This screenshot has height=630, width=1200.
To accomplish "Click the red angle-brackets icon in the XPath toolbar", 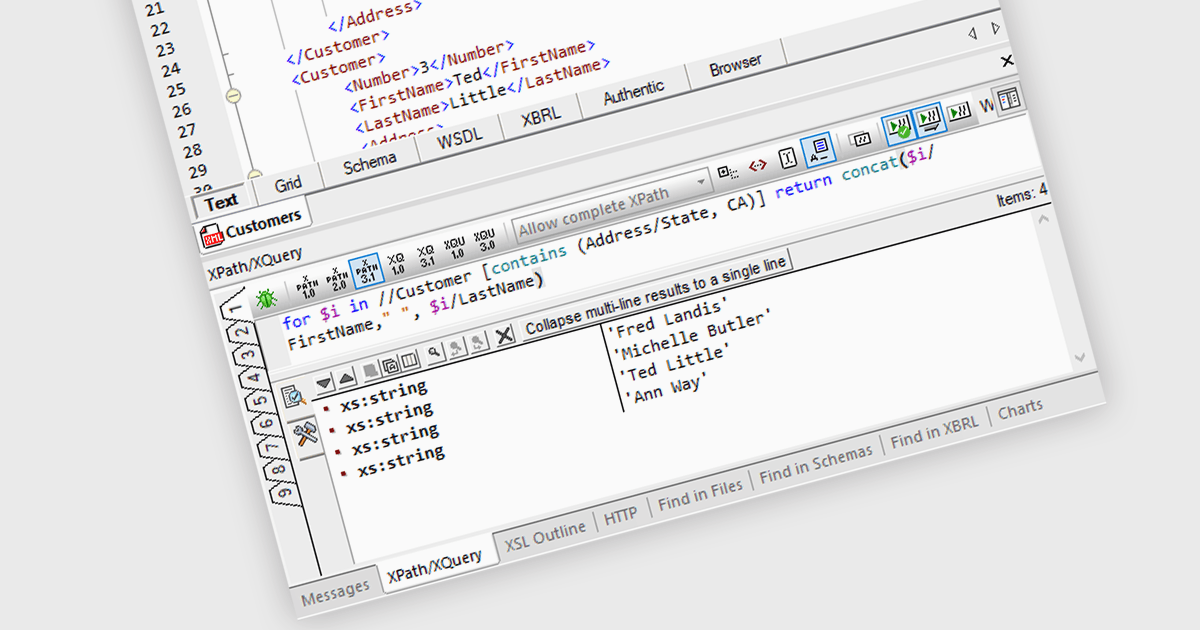I will [x=757, y=164].
